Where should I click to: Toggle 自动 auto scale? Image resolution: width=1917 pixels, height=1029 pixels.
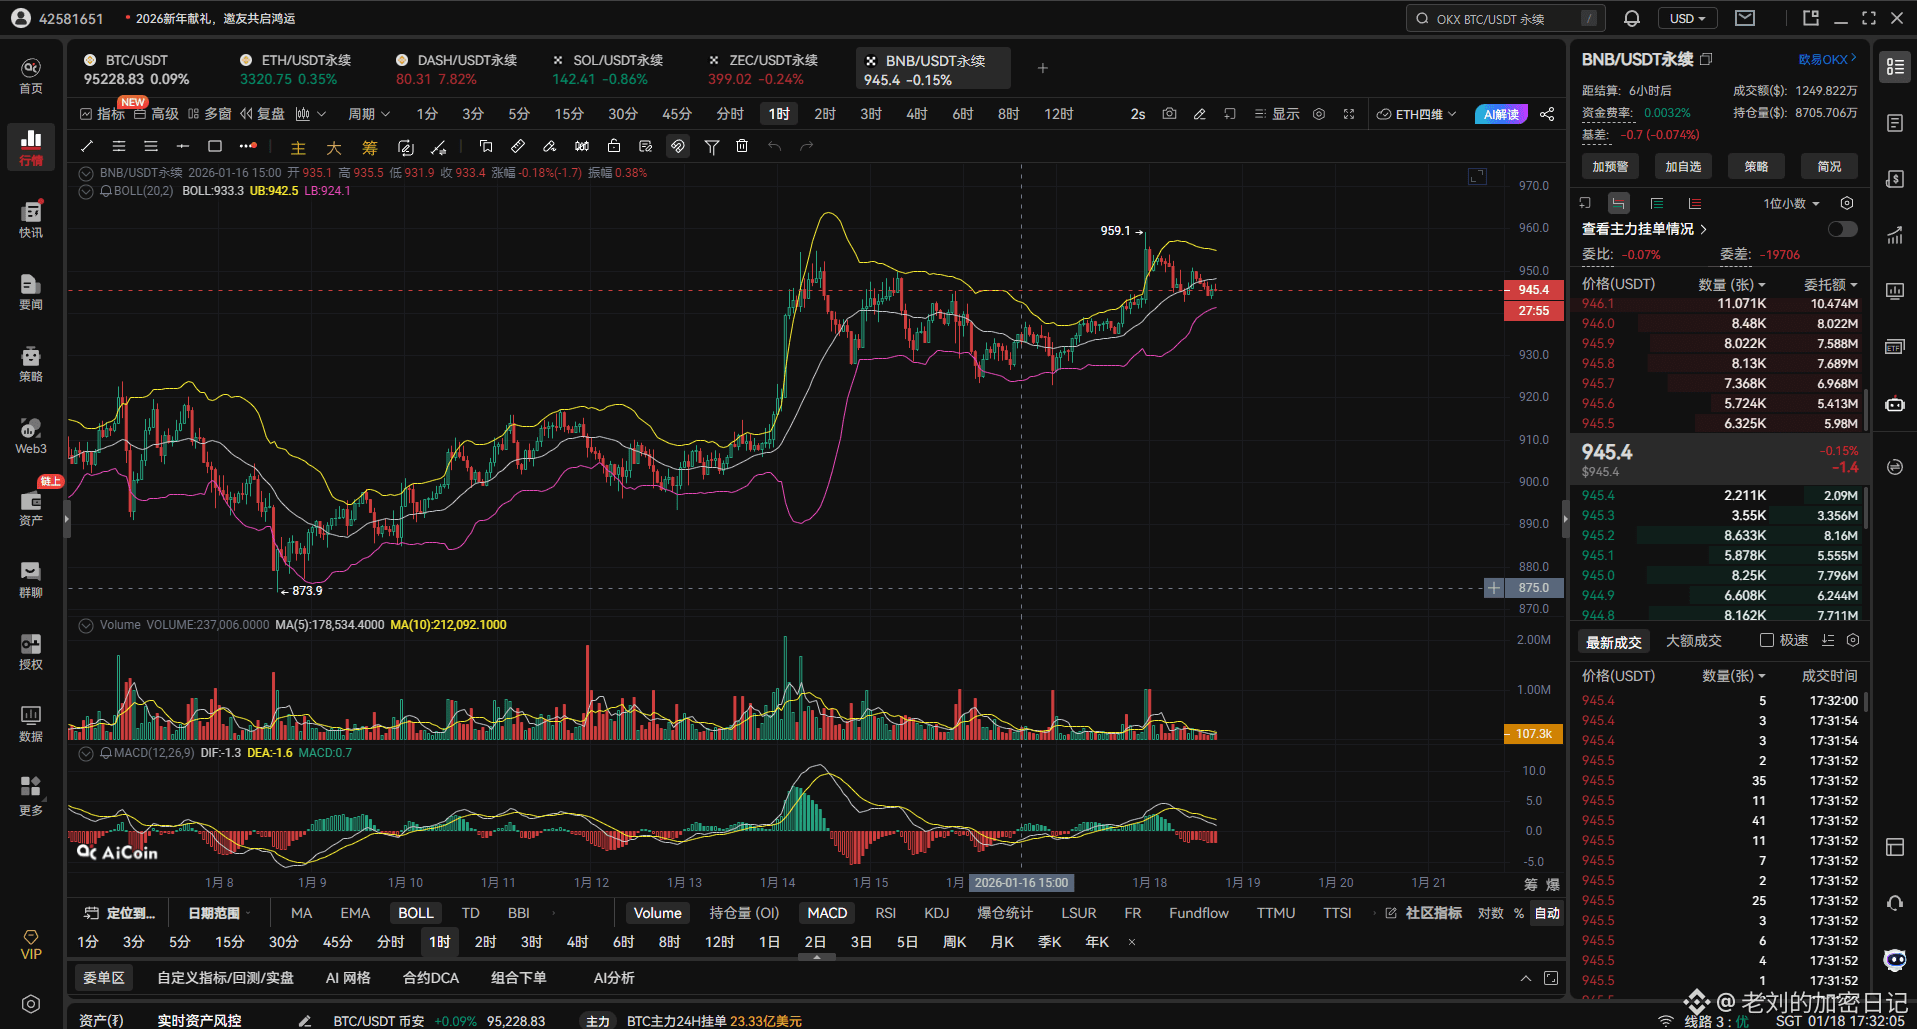1547,913
